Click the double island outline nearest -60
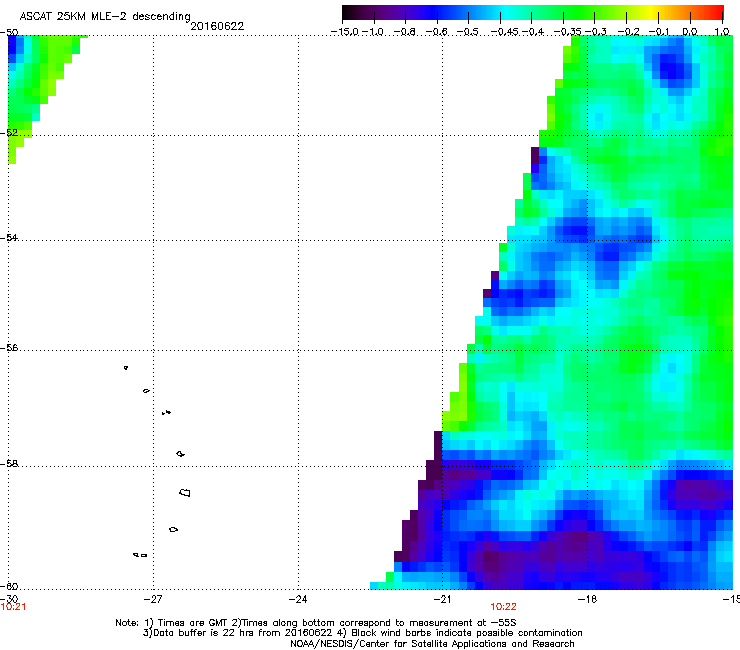The image size is (740, 650). [x=140, y=555]
